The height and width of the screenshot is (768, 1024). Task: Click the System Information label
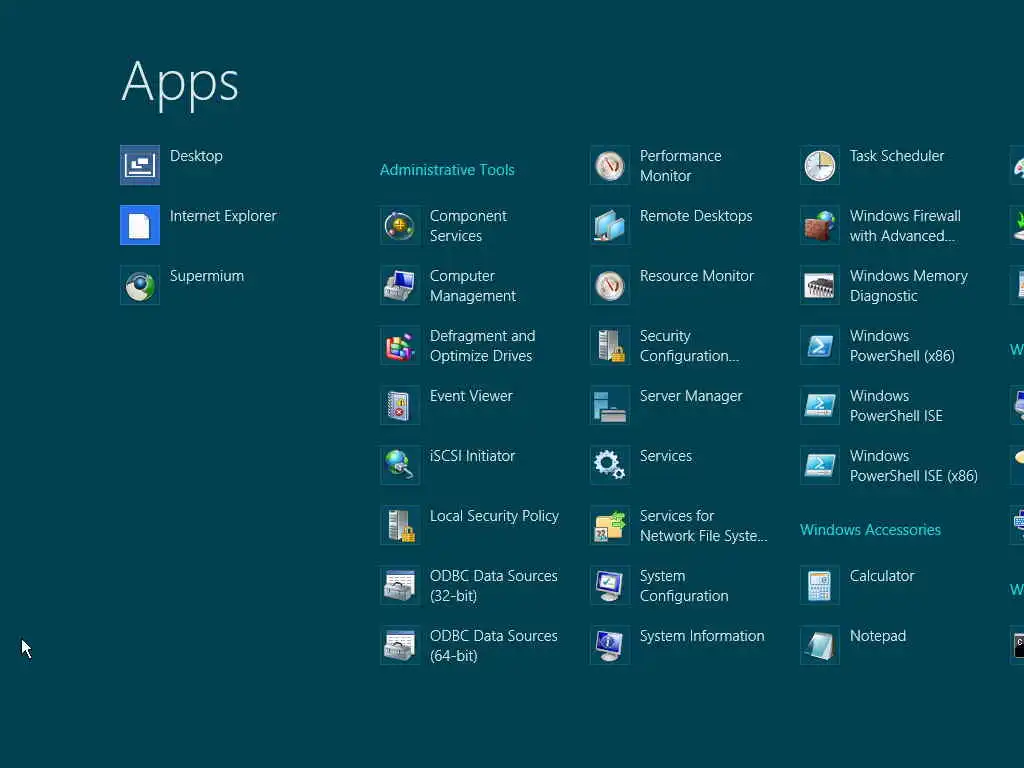702,636
